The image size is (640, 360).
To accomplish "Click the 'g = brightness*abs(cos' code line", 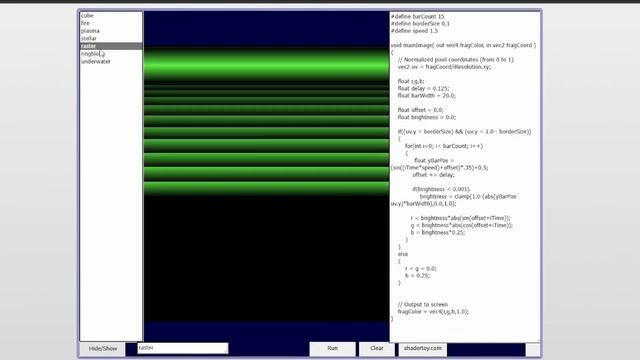I will [x=462, y=225].
